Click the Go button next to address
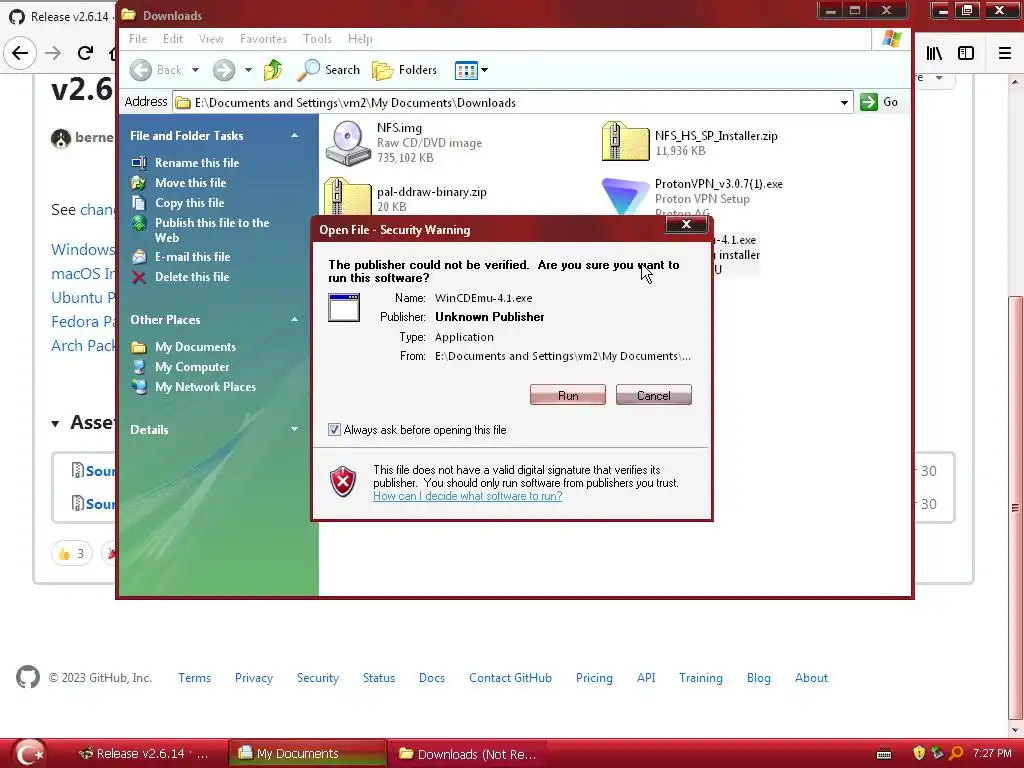Image resolution: width=1024 pixels, height=768 pixels. (x=879, y=102)
